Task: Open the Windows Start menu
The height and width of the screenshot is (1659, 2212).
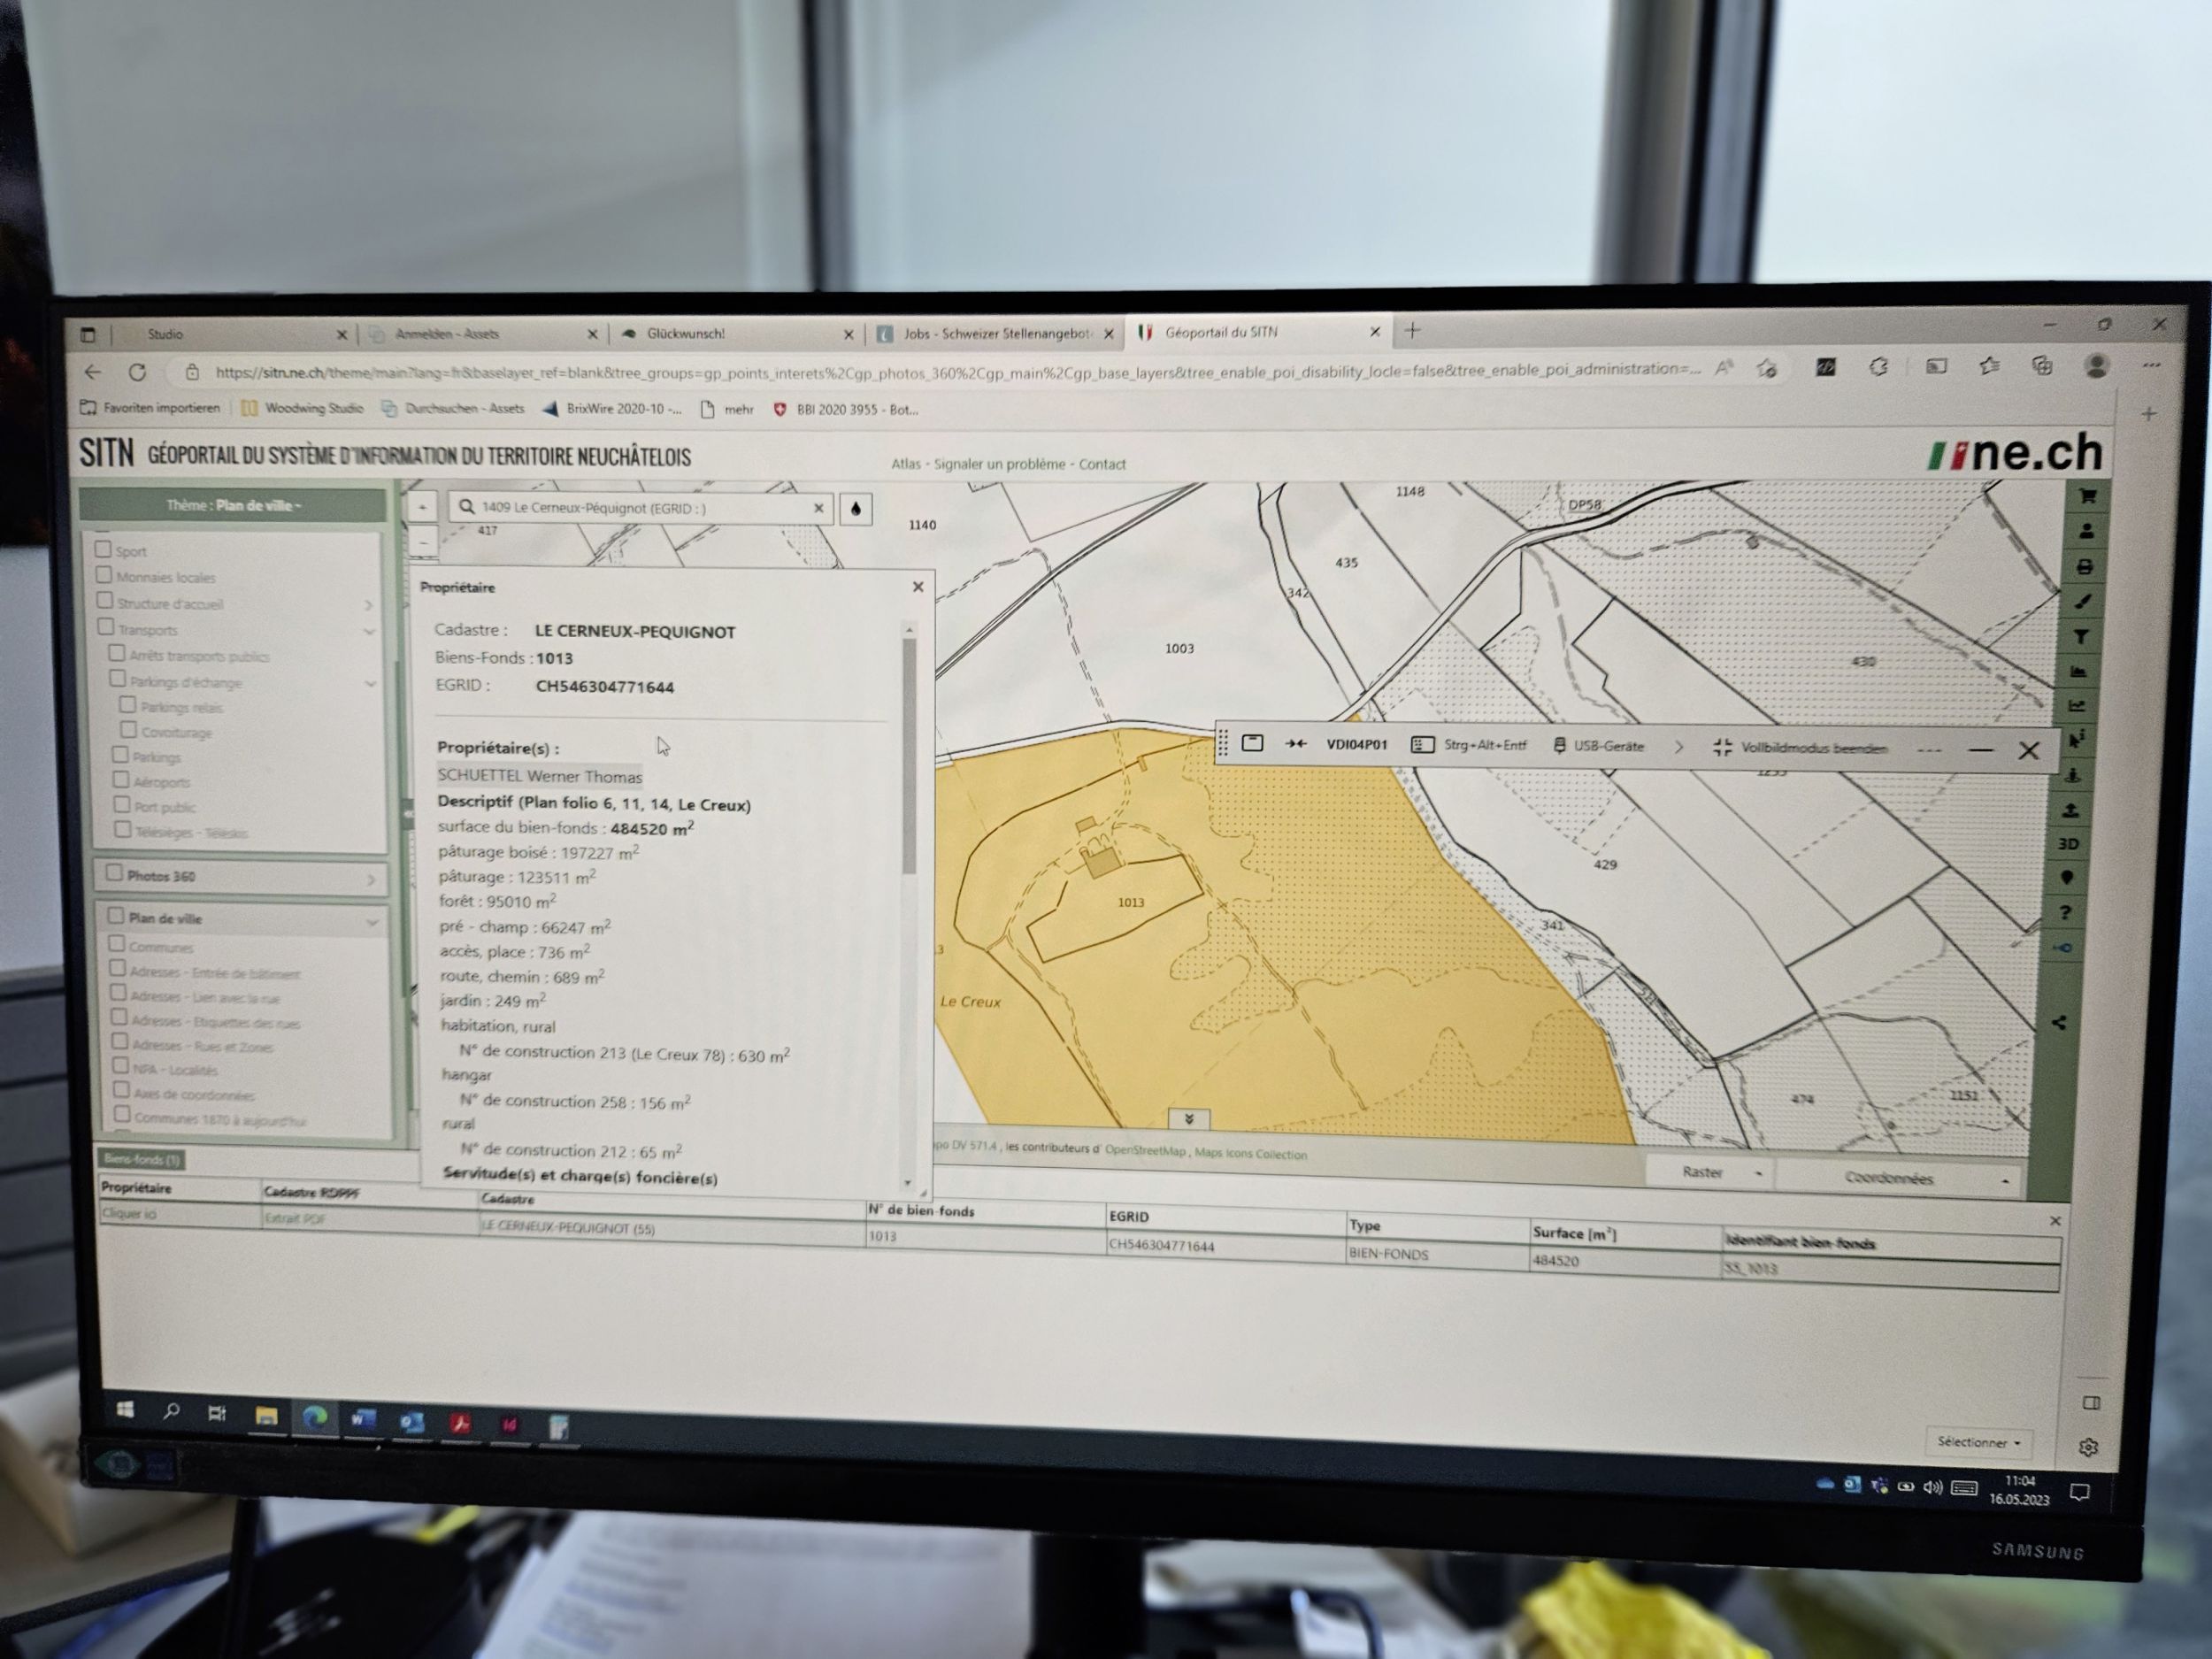Action: coord(125,1410)
